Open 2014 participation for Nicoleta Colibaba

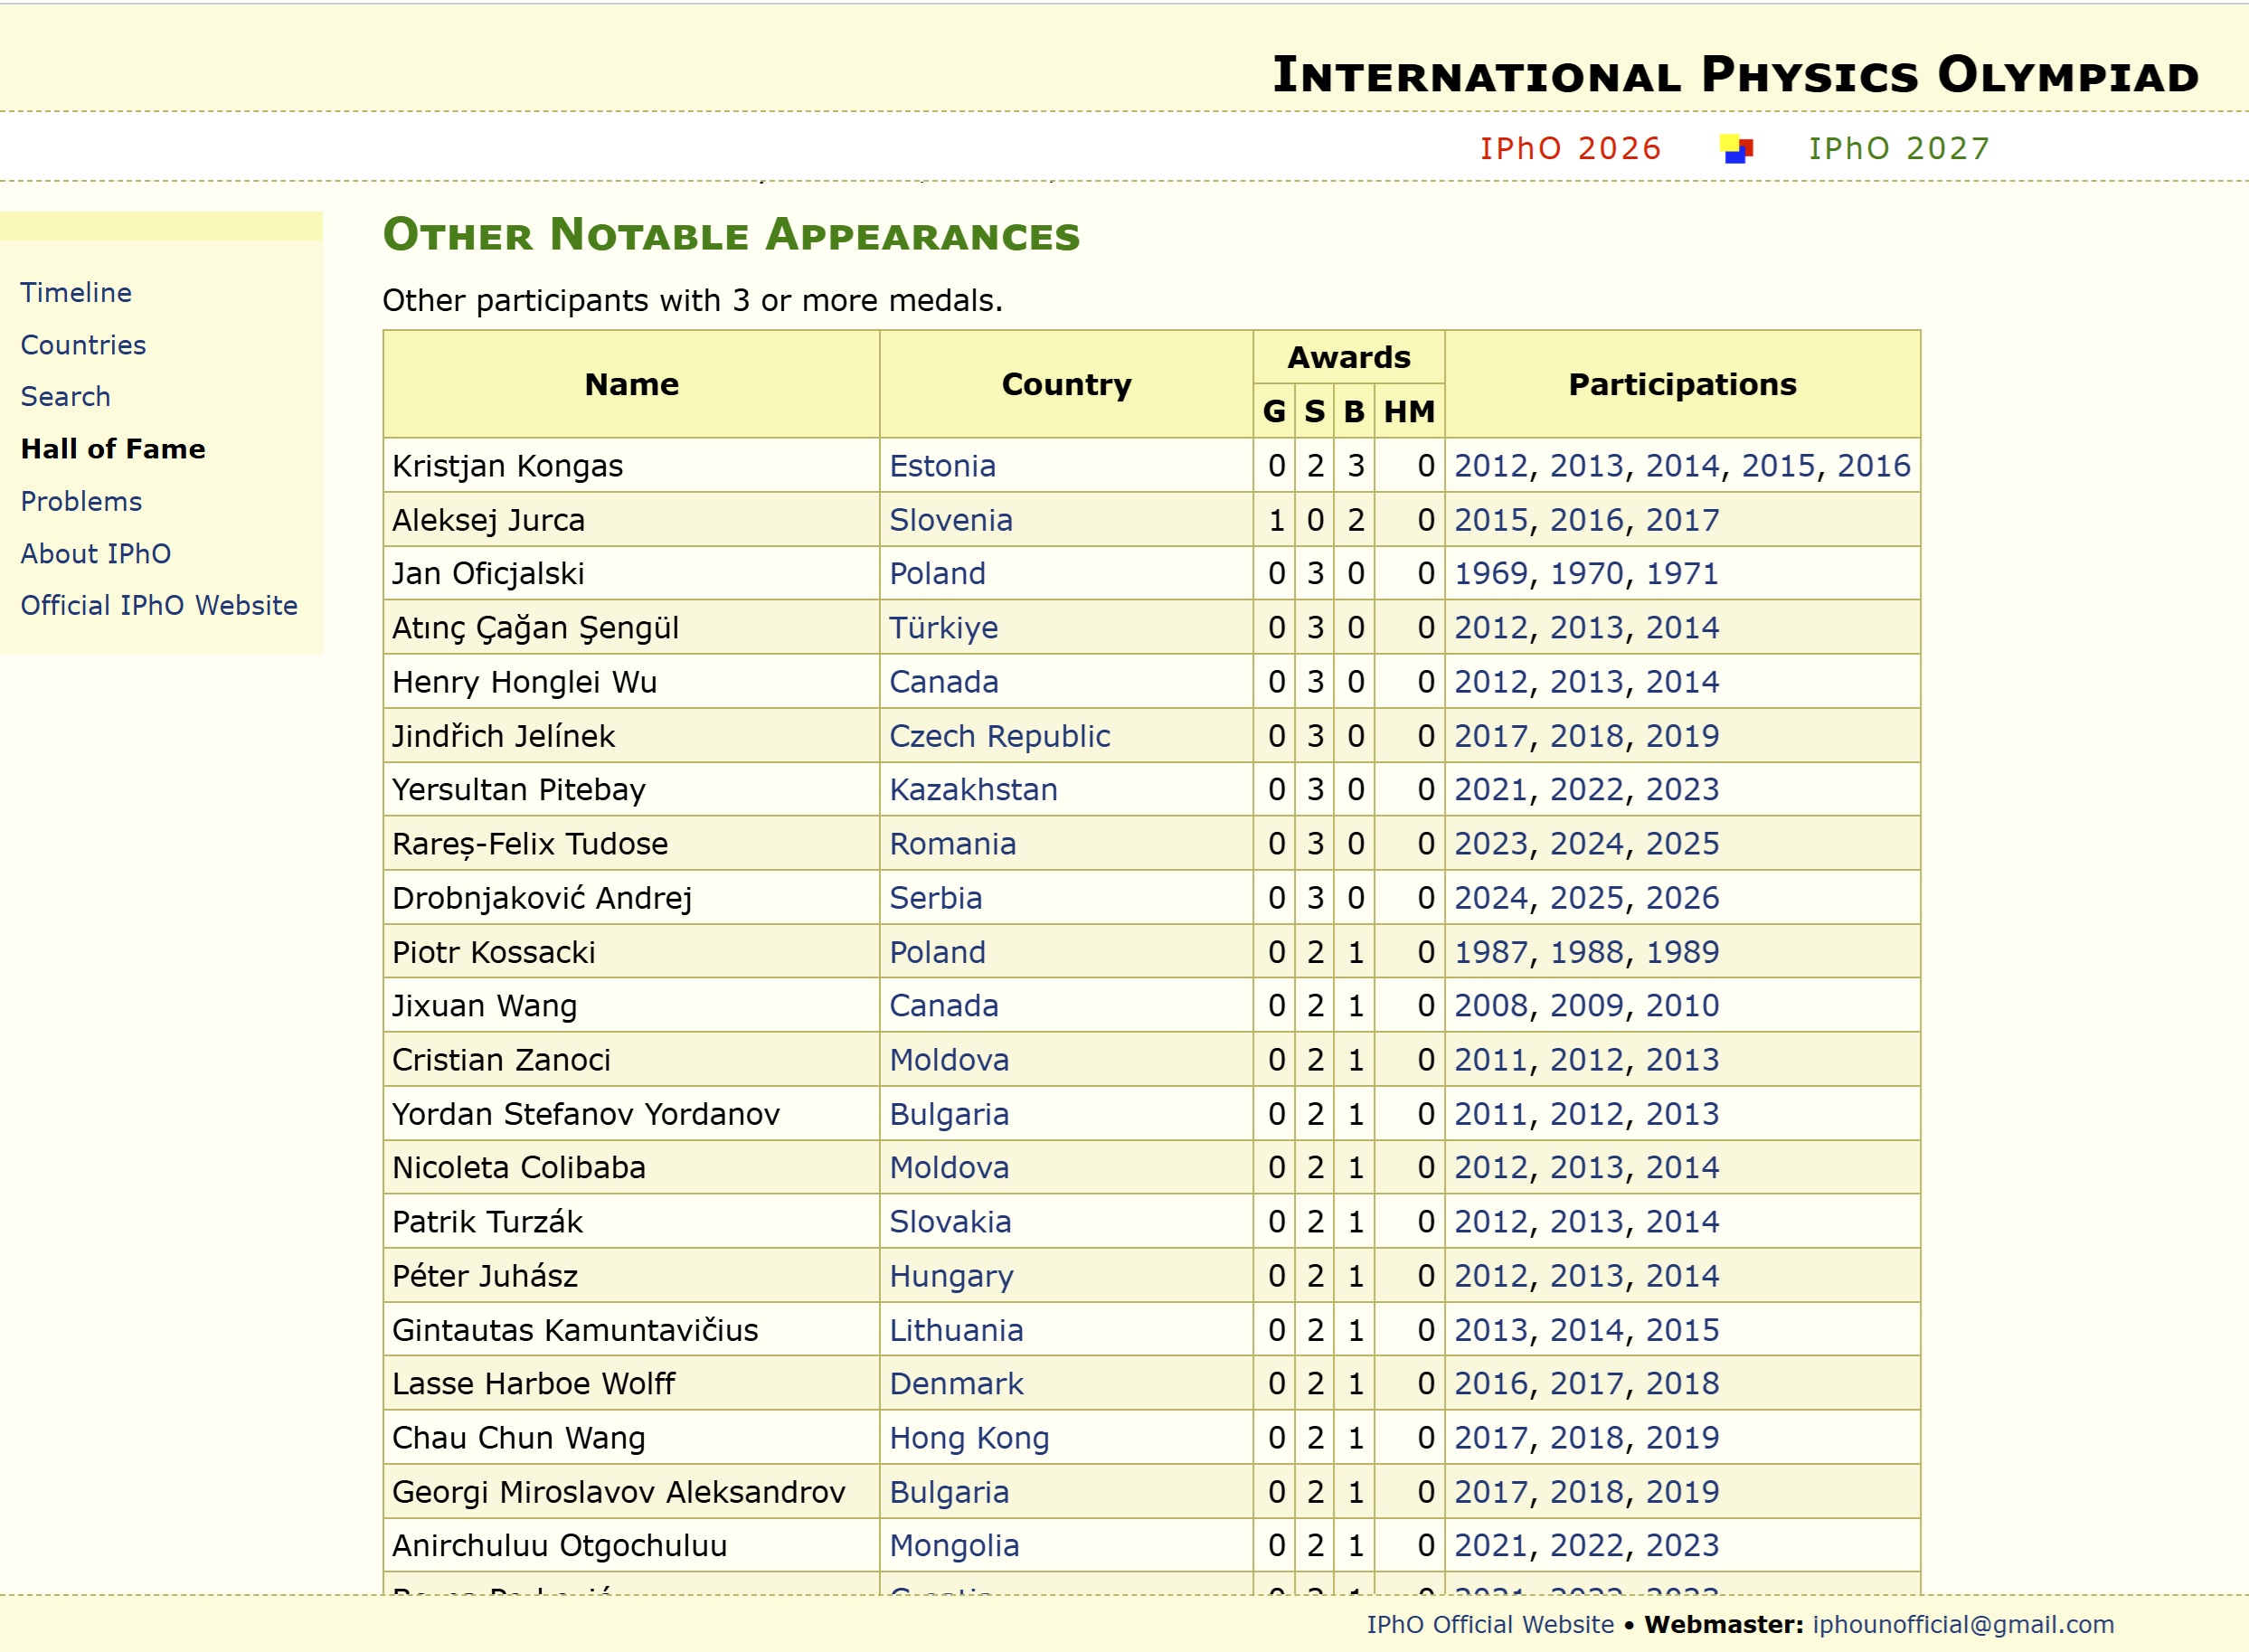1683,1168
